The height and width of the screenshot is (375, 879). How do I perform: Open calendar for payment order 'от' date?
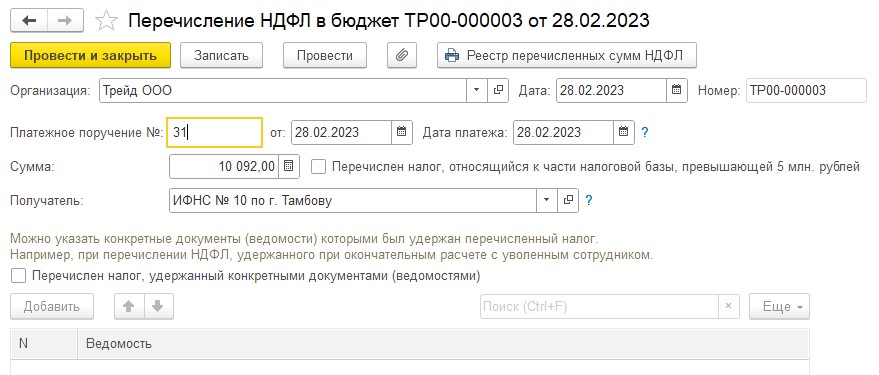pyautogui.click(x=401, y=132)
